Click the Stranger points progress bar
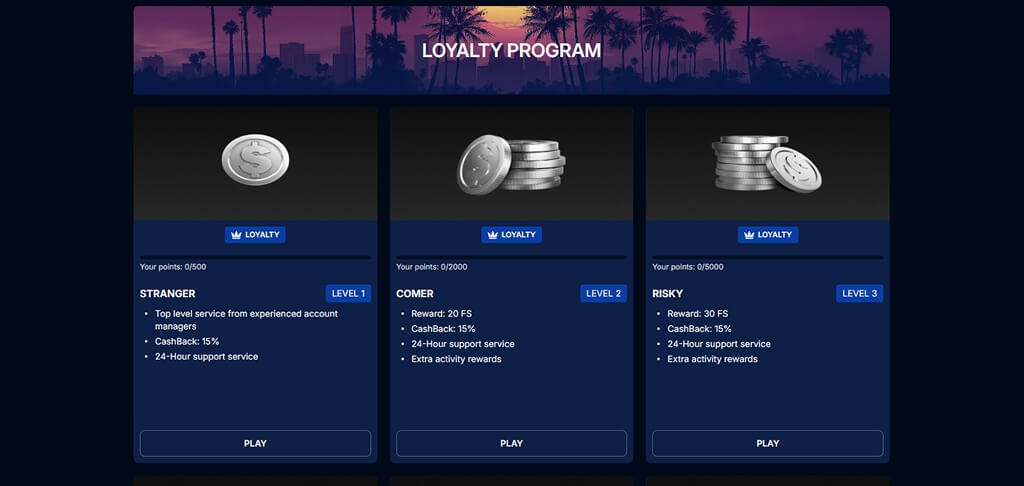This screenshot has width=1024, height=486. (x=255, y=257)
